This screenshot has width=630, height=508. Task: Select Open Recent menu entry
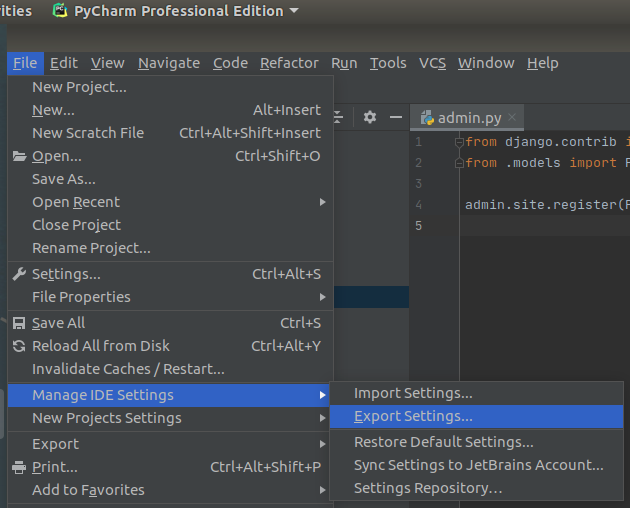coord(170,202)
